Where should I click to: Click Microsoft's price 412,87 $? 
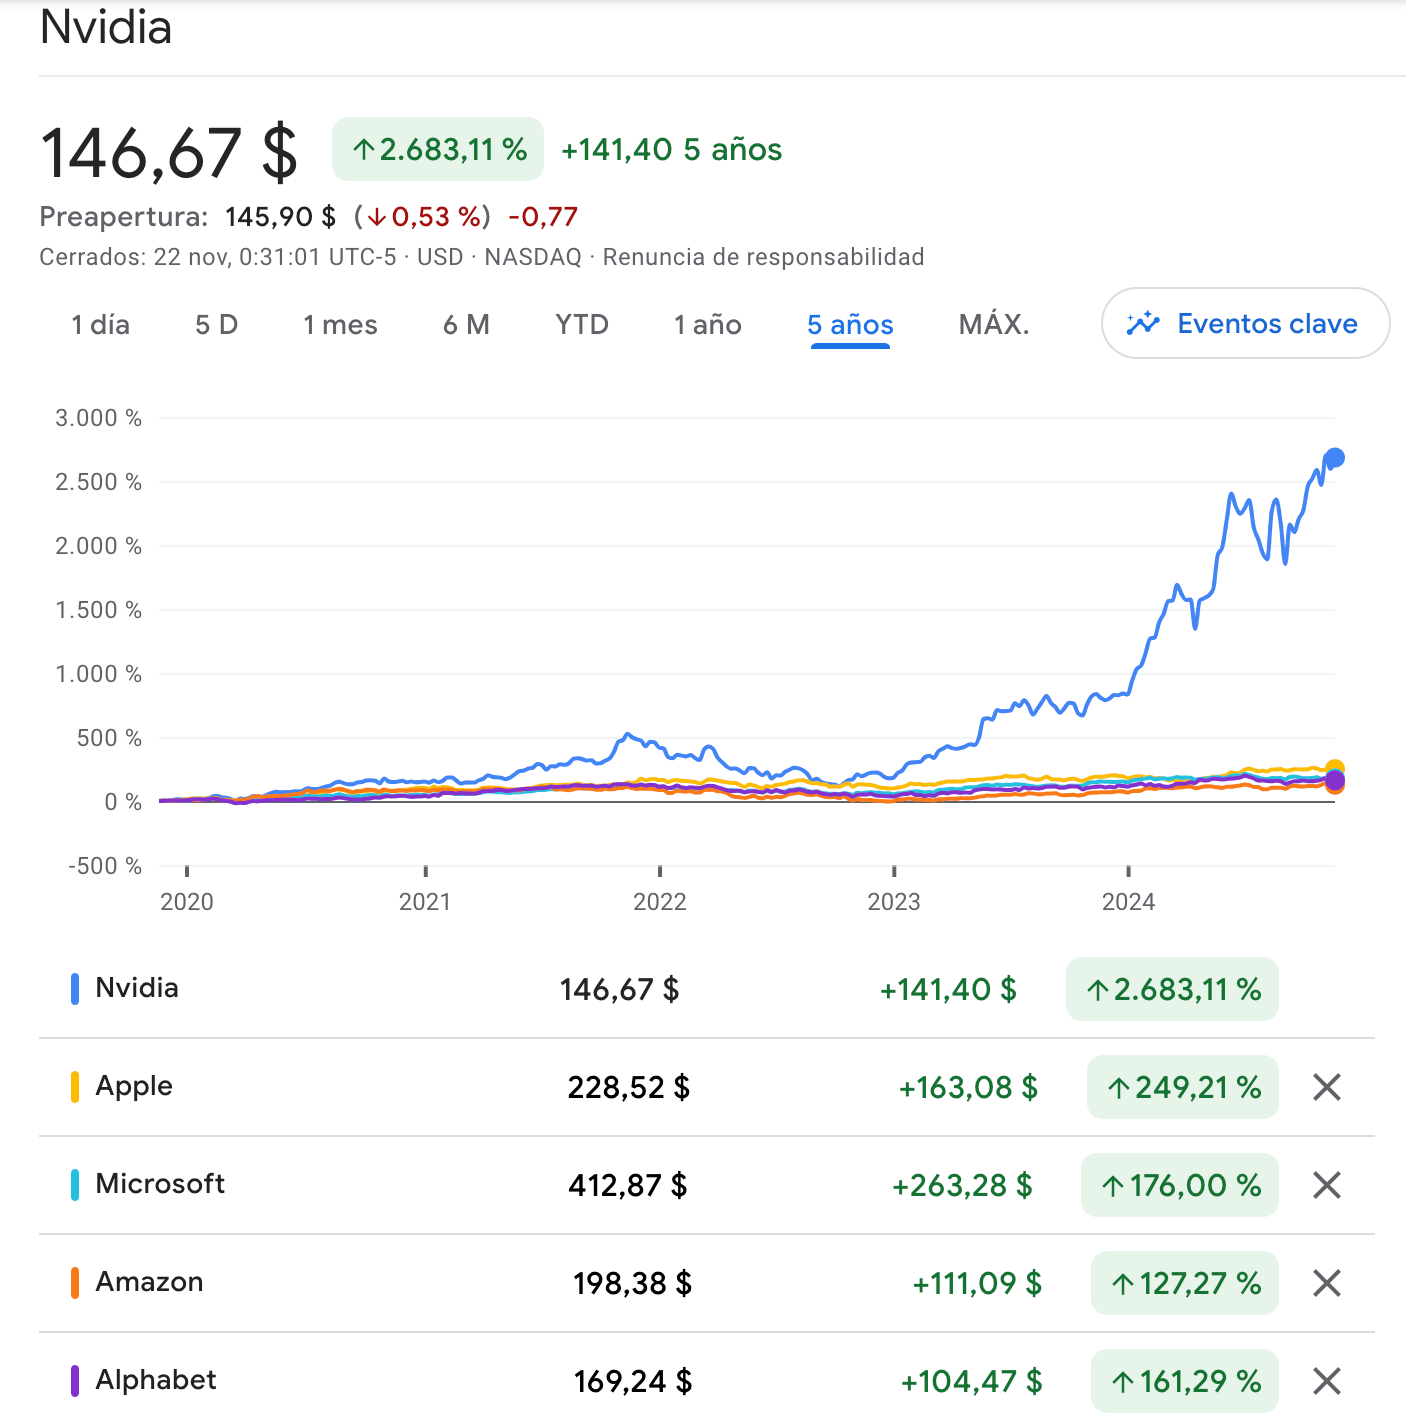(628, 1185)
